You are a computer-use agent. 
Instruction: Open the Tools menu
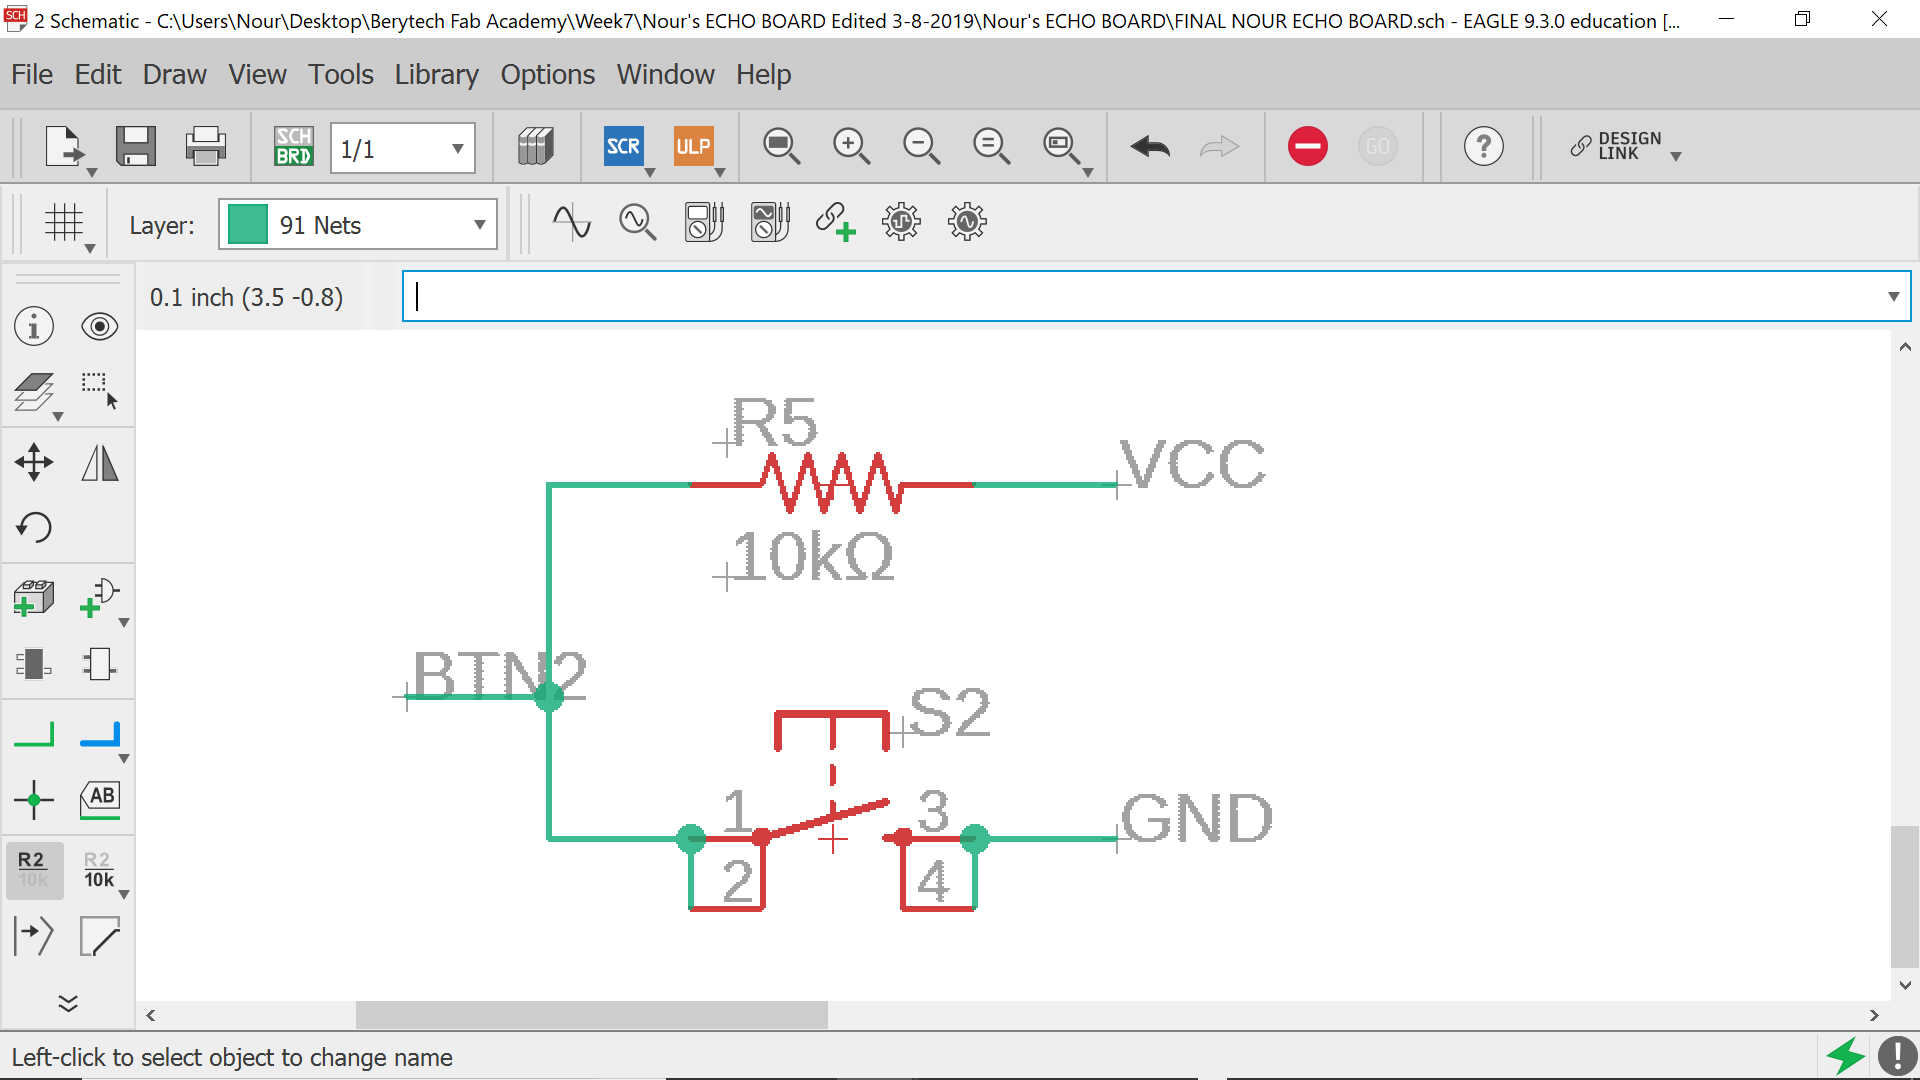click(340, 74)
